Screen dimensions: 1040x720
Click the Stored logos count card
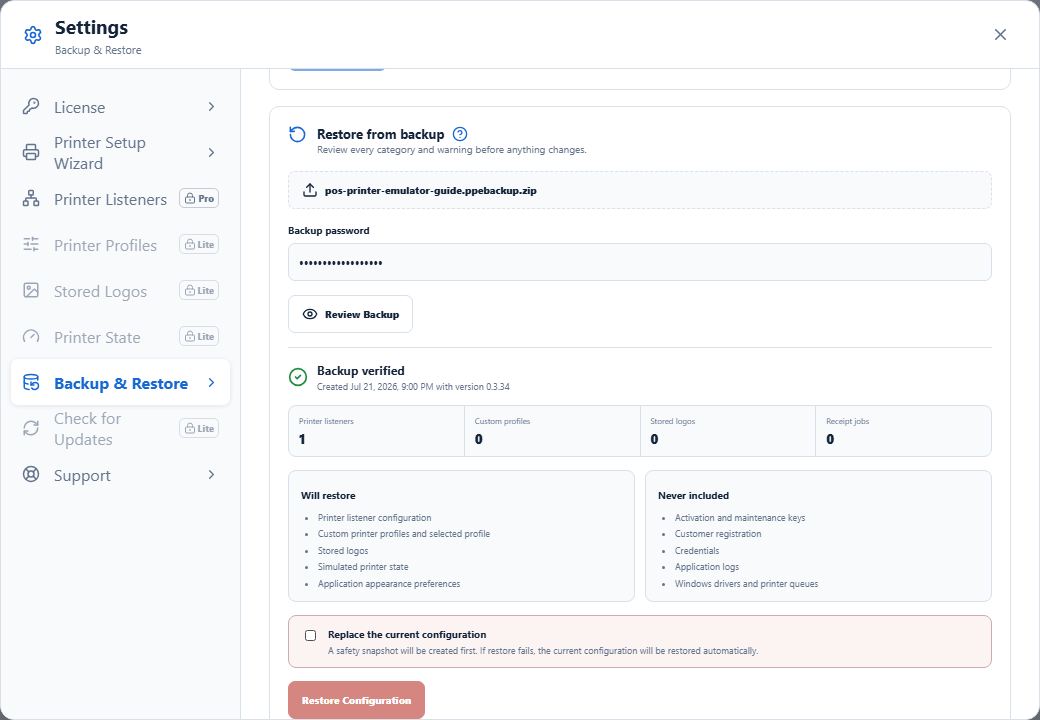tap(728, 431)
